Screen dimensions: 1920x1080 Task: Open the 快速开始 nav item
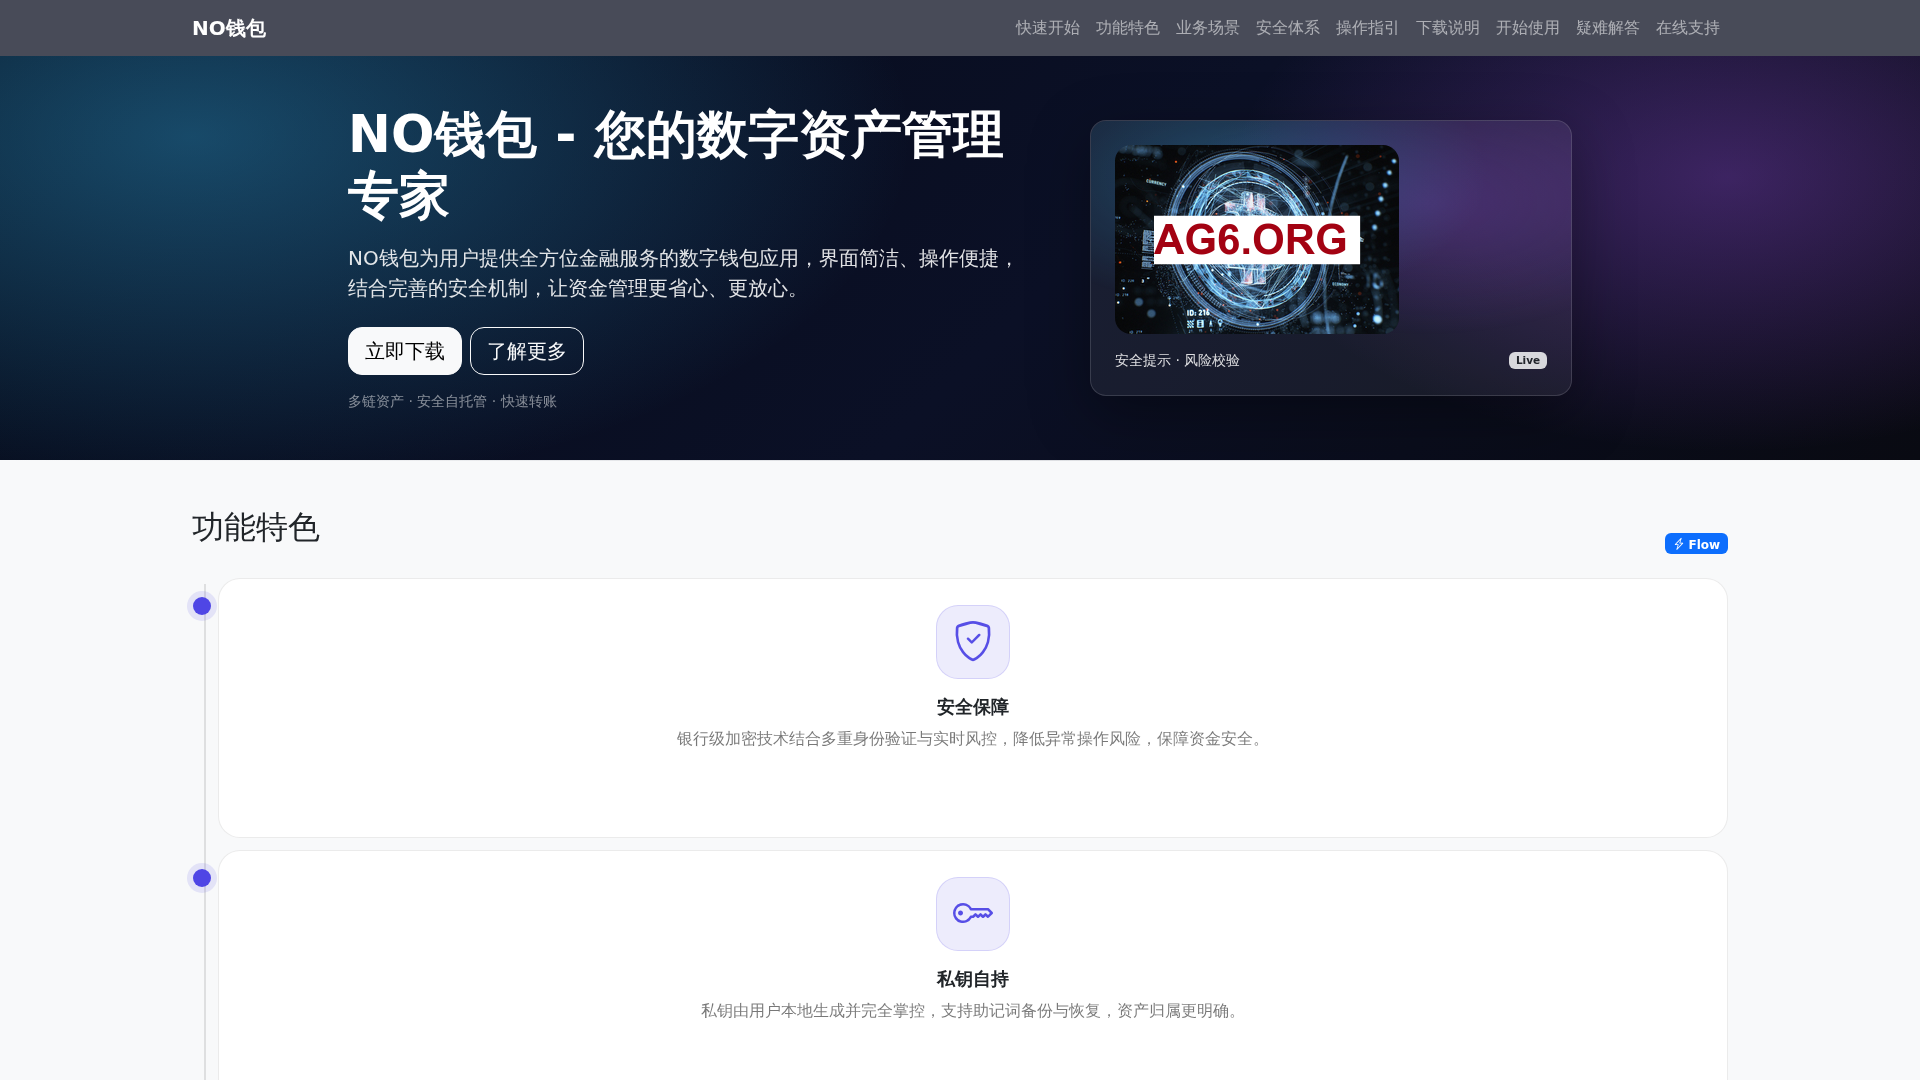tap(1048, 28)
